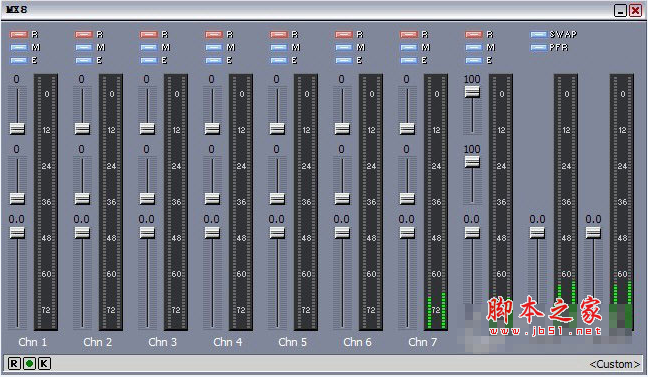Click Chn 4 volume fader handle

point(212,233)
